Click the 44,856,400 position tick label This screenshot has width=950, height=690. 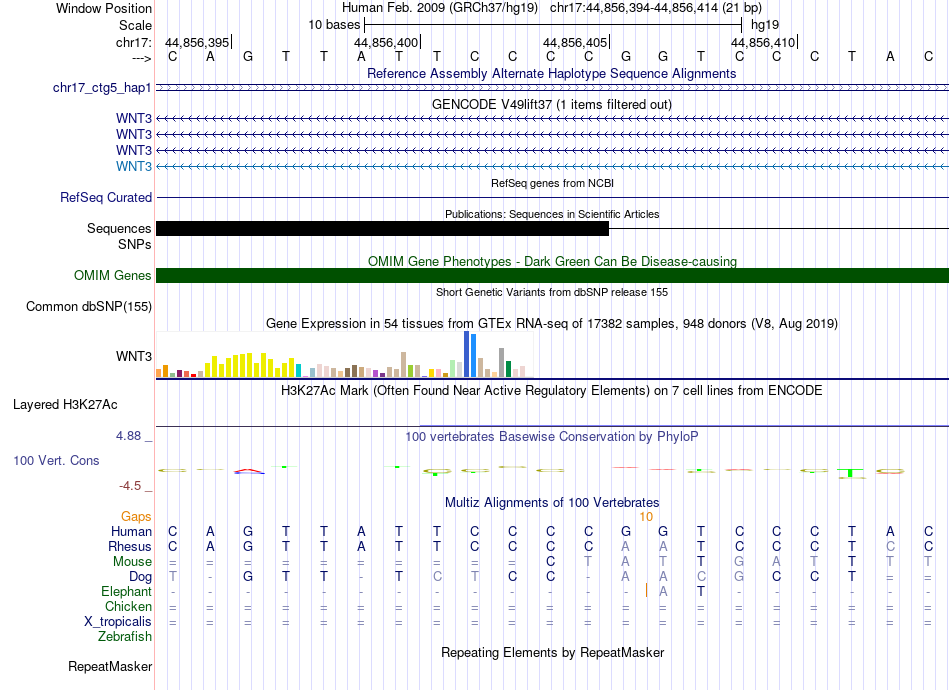click(x=386, y=42)
